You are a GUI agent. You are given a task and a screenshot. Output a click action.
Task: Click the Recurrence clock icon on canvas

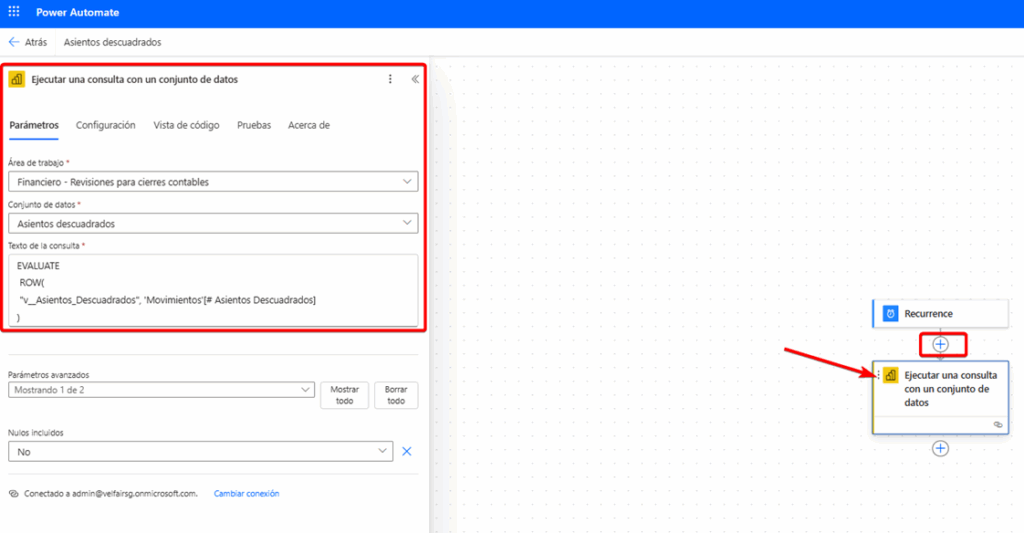click(890, 314)
